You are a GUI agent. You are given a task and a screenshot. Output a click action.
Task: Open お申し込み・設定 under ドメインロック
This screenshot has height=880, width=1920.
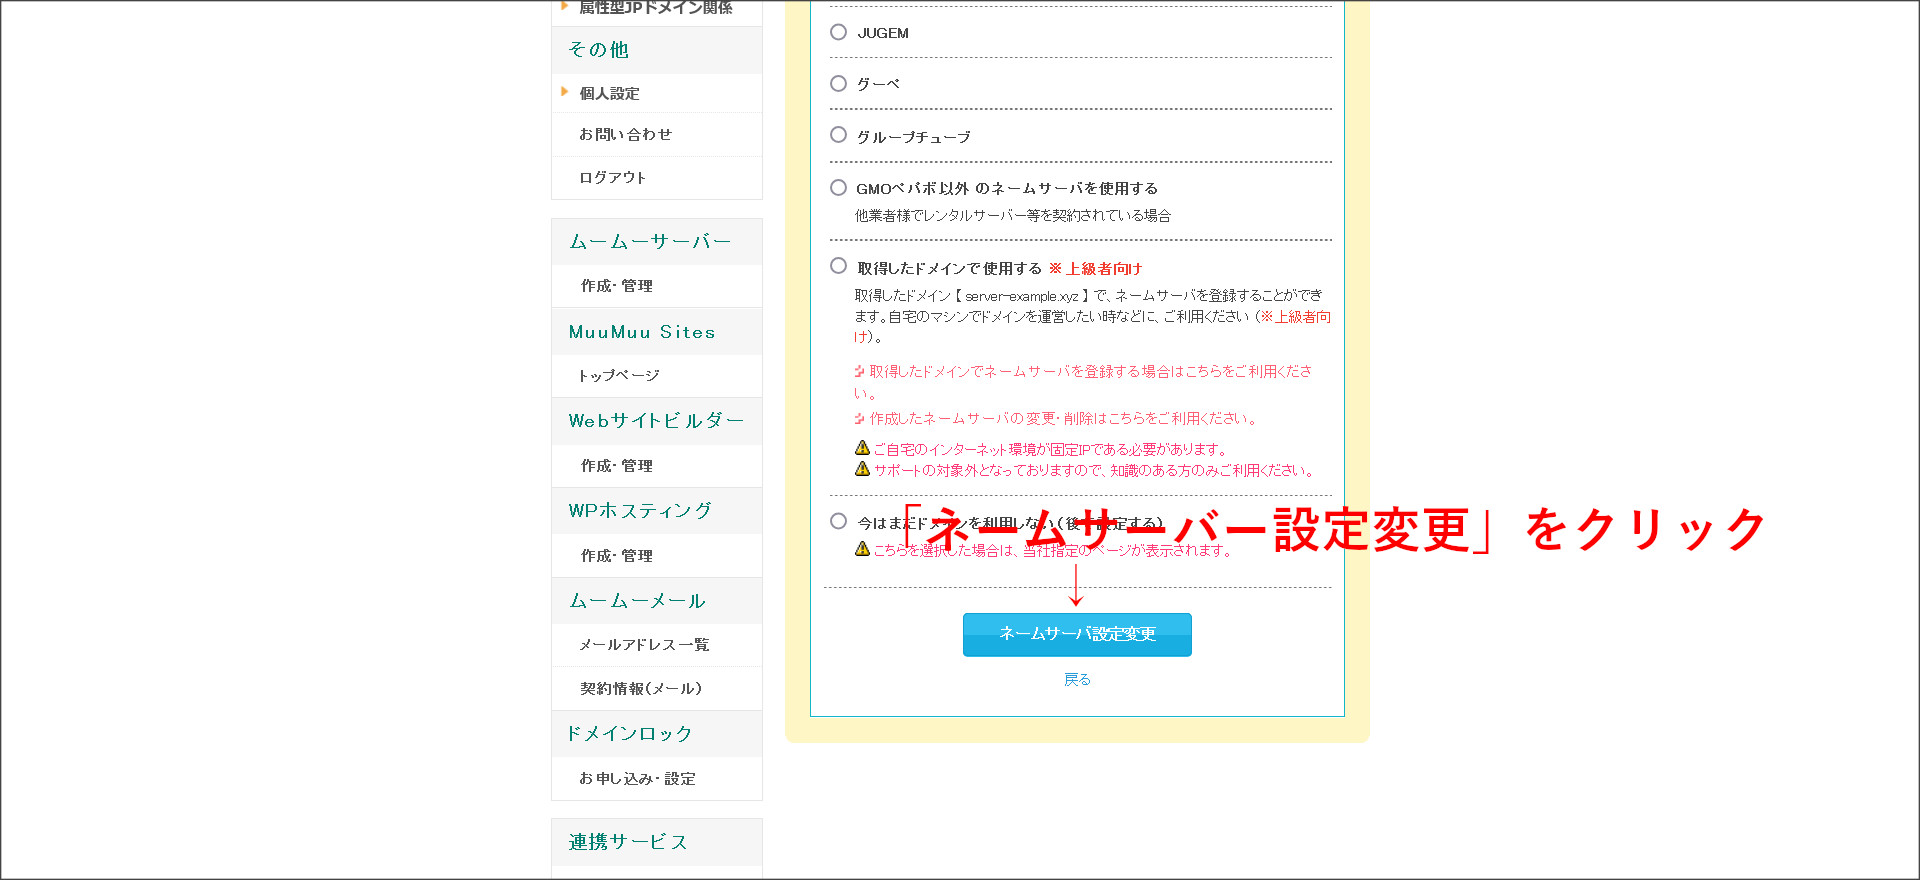point(637,778)
